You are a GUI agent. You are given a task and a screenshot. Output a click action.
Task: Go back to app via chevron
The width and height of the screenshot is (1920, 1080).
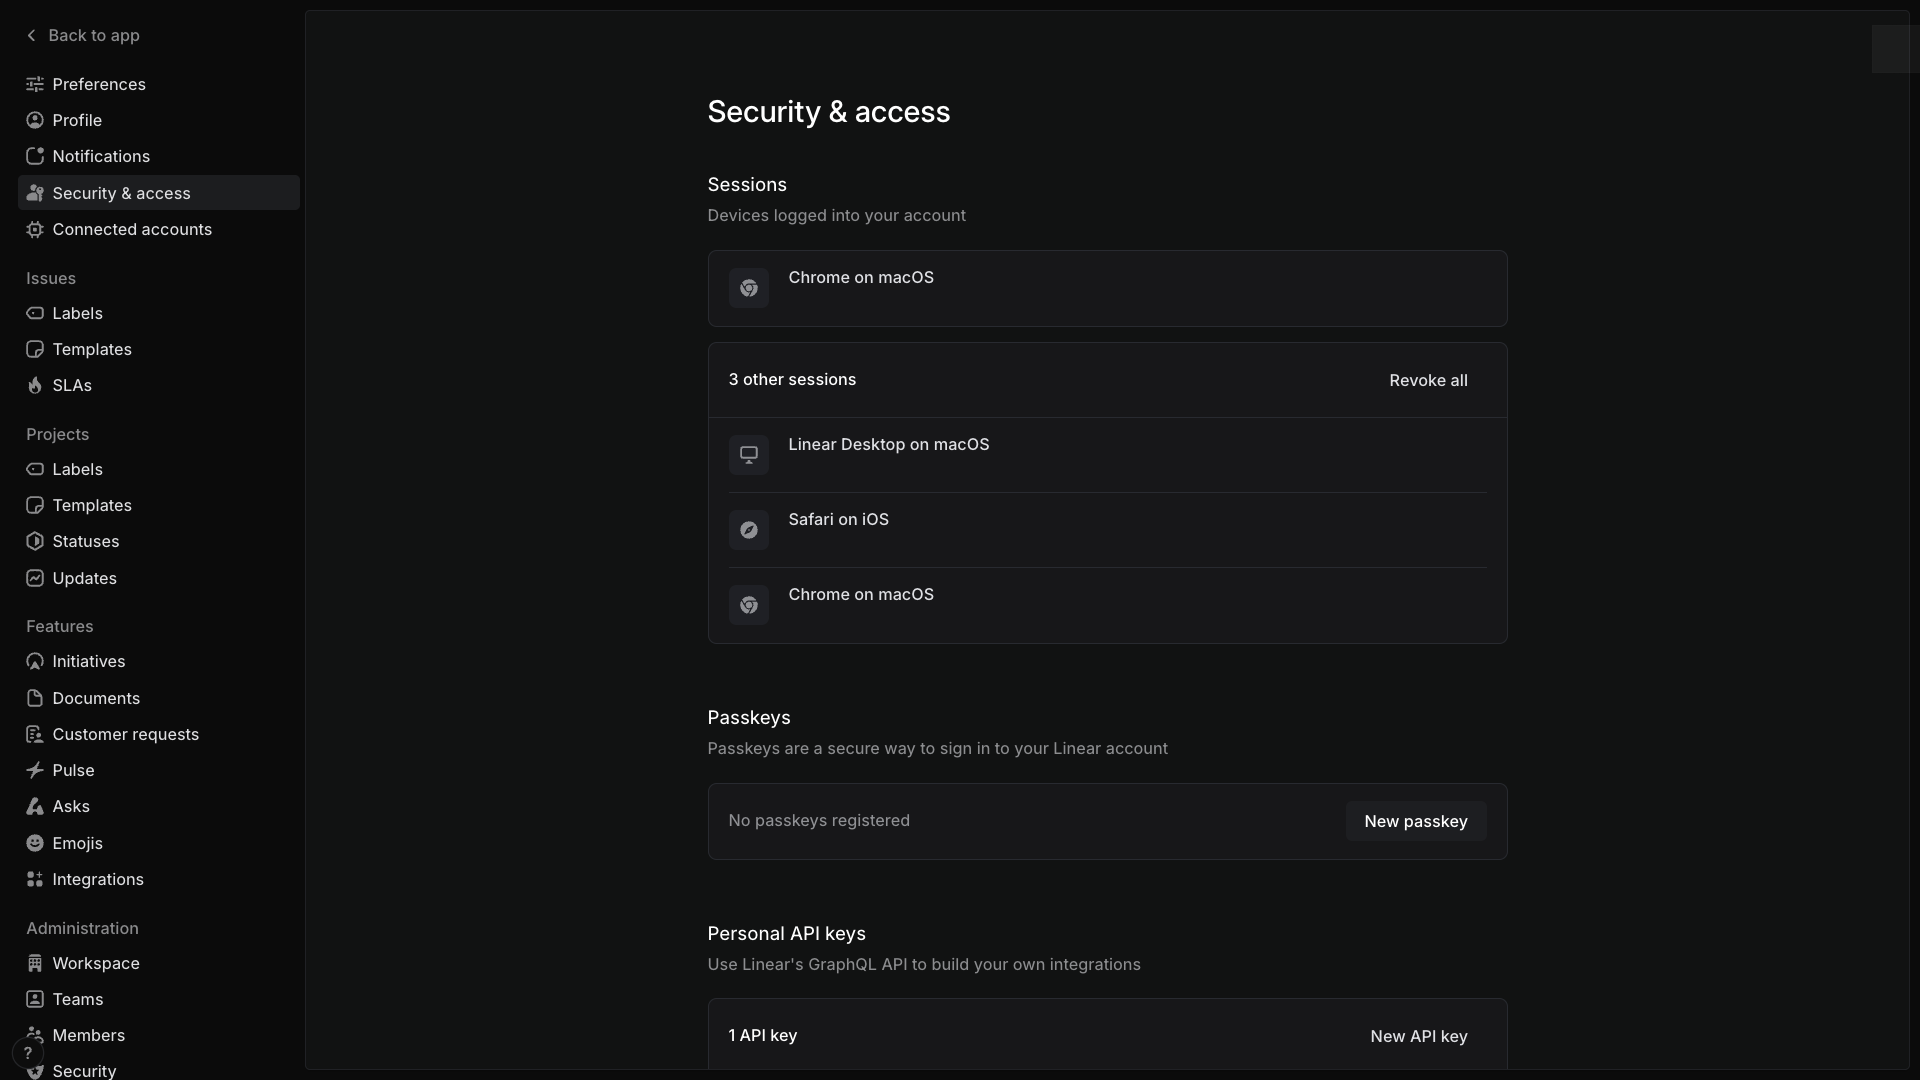(31, 35)
